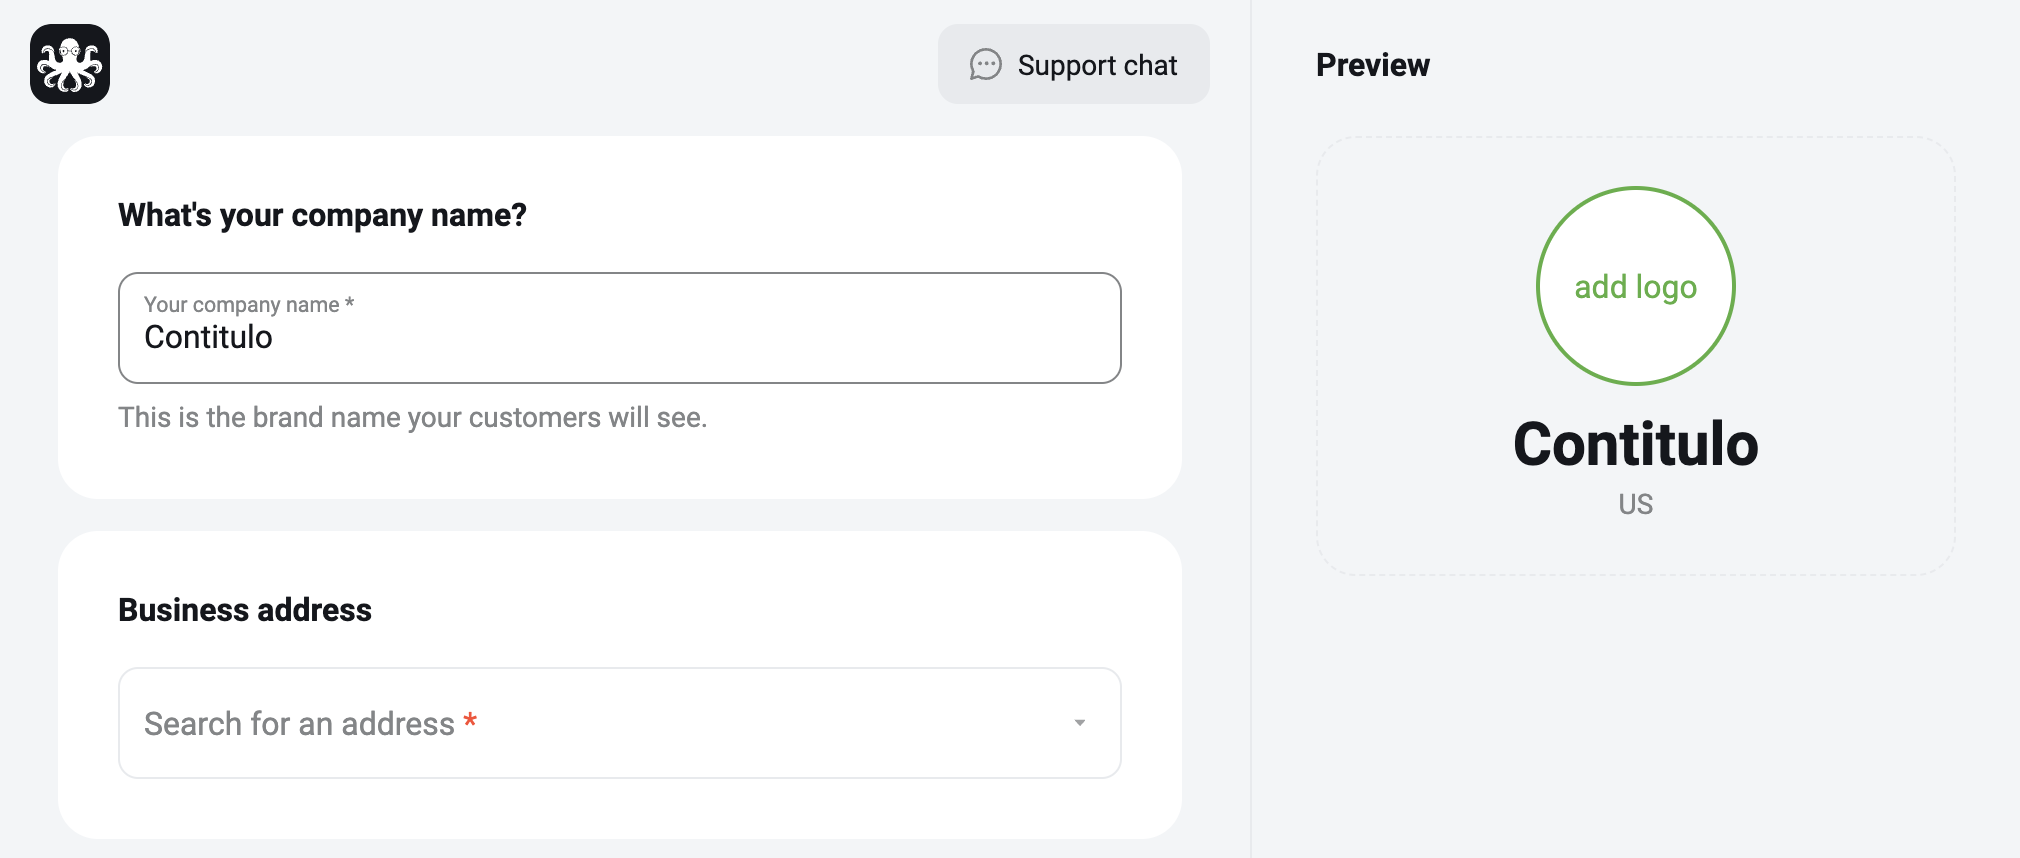The height and width of the screenshot is (858, 2020).
Task: Click "Search for an address" placeholder text
Action: pos(299,723)
